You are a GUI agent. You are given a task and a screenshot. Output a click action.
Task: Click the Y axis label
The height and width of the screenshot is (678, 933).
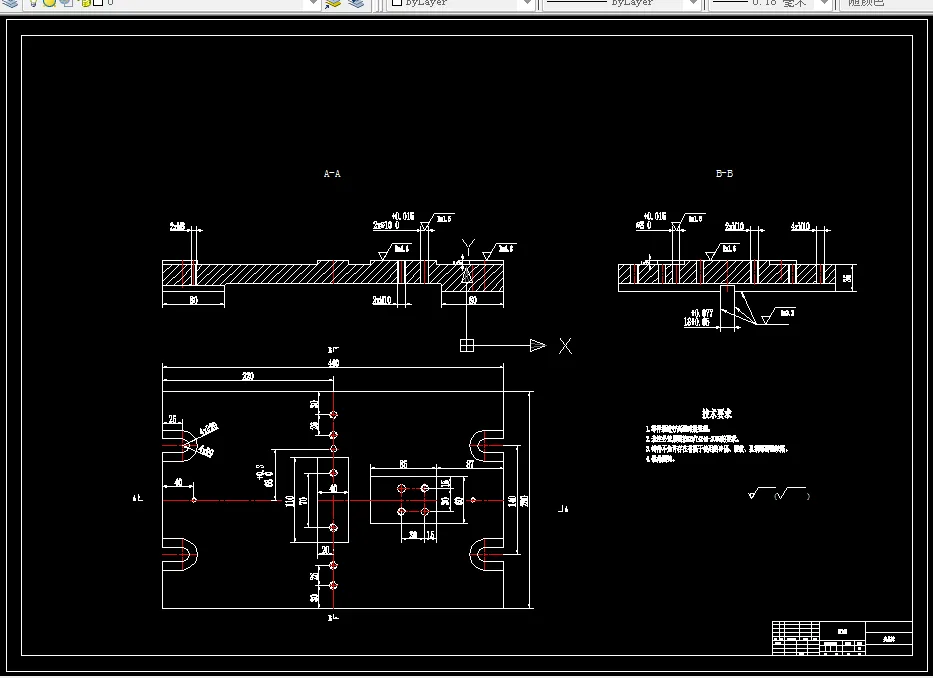click(x=468, y=246)
